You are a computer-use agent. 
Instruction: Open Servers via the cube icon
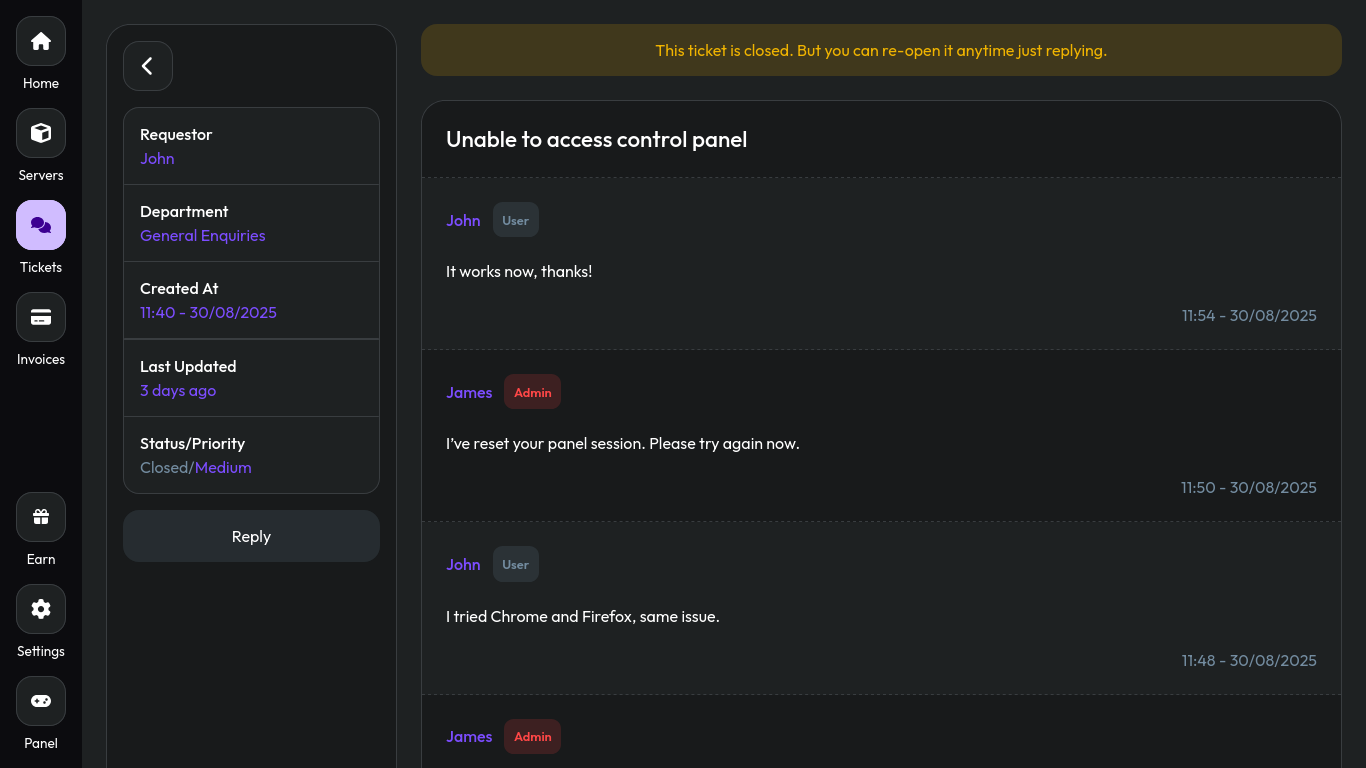(41, 133)
